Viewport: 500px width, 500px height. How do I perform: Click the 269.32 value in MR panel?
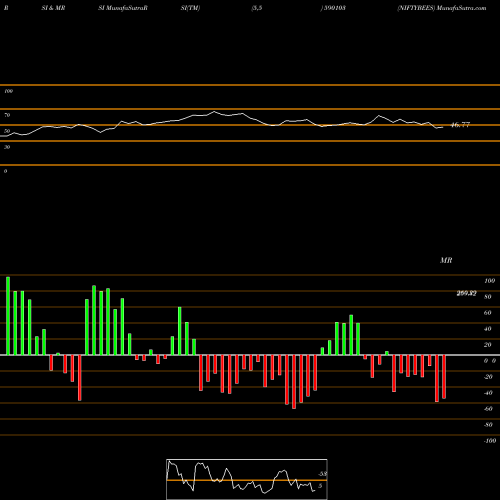[x=466, y=293]
